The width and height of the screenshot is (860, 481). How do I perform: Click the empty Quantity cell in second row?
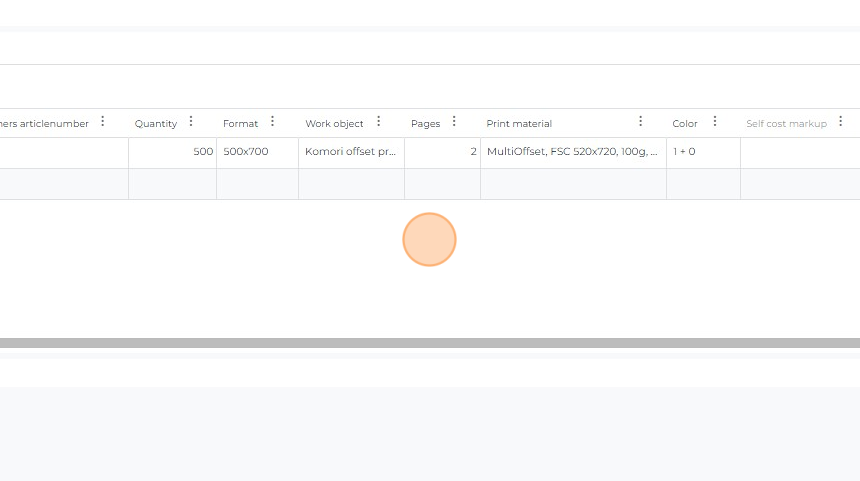(172, 184)
